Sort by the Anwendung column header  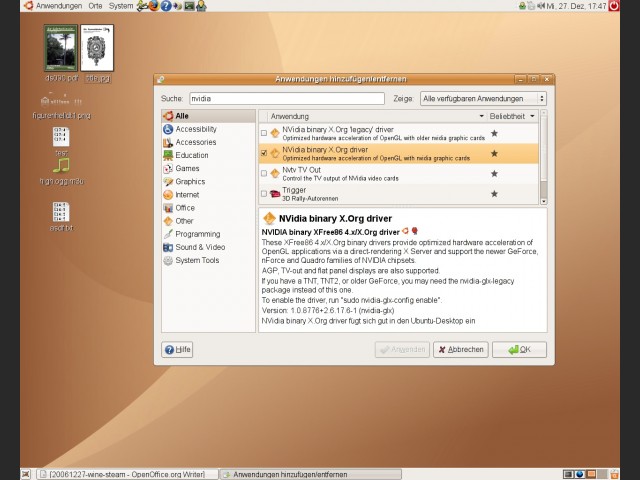point(377,116)
